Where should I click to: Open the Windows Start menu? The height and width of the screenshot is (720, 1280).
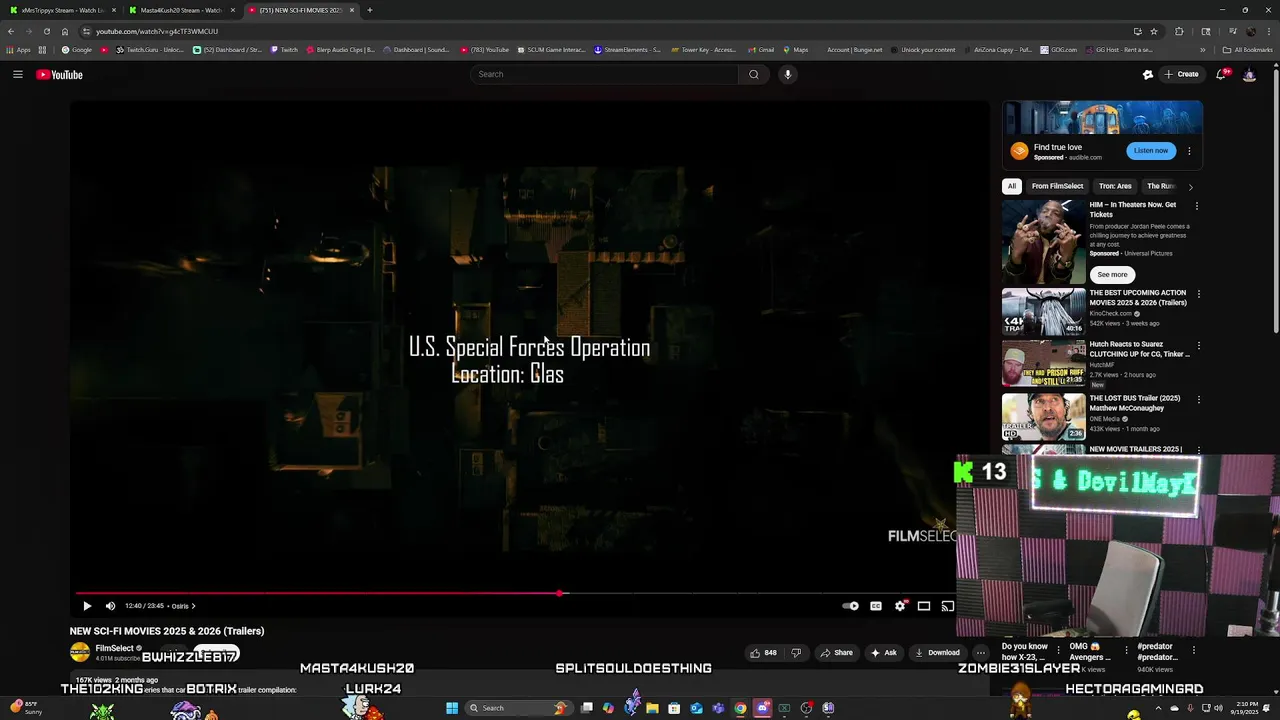click(x=452, y=708)
